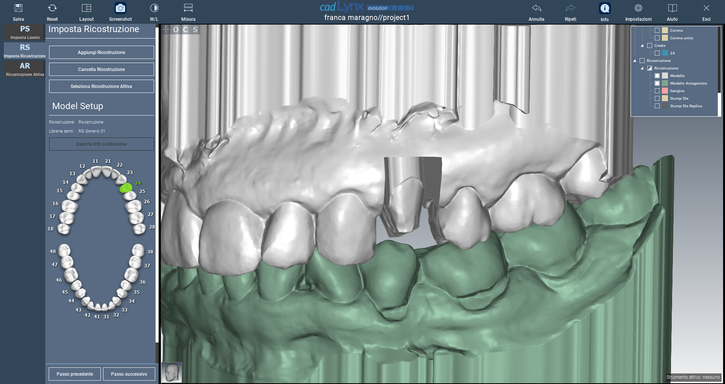The image size is (725, 384).
Task: Collapse the nested Ricostruzione sub-node
Action: click(642, 68)
